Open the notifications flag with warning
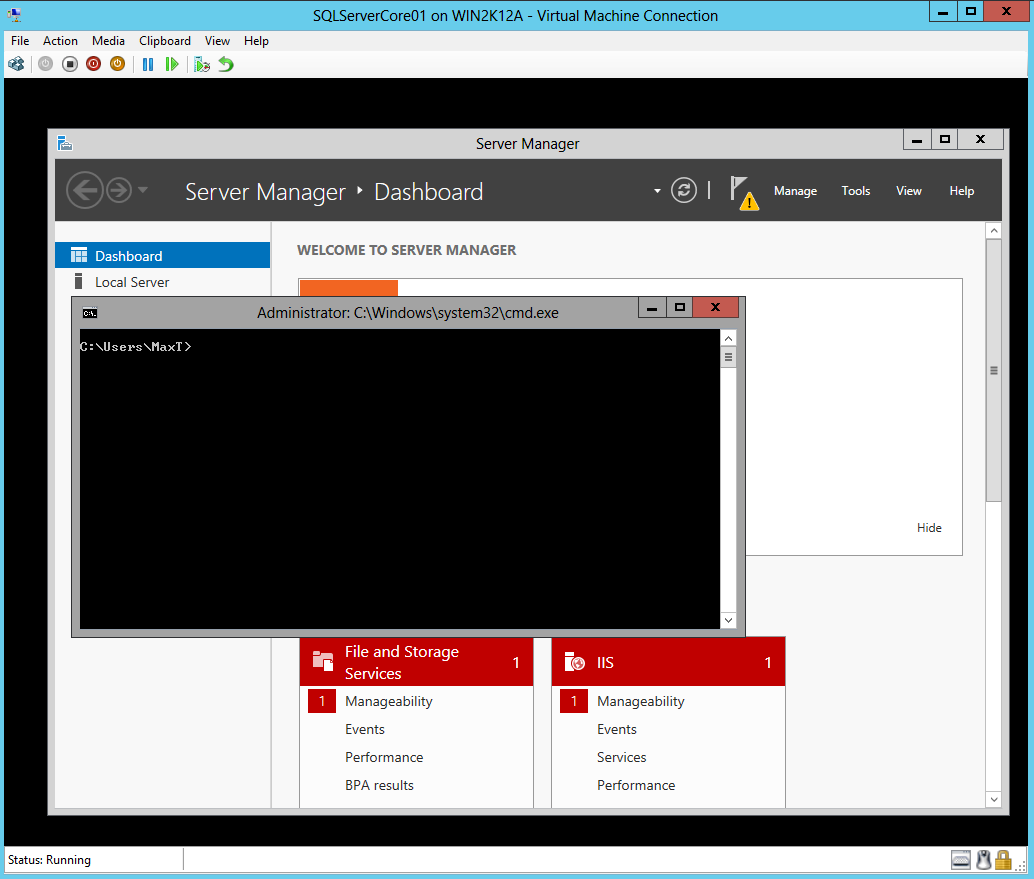1034x879 pixels. (x=744, y=193)
